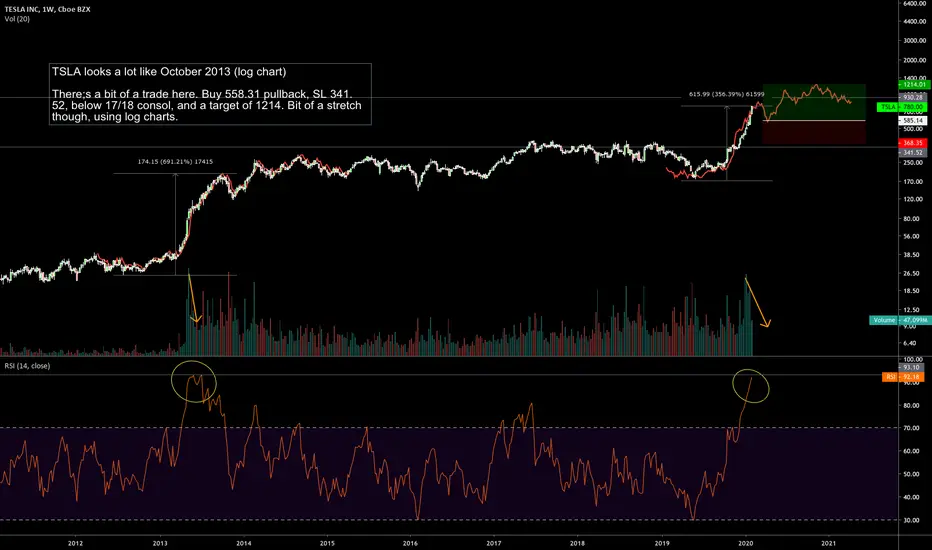Click the 2012 label on time axis
The width and height of the screenshot is (932, 550).
(x=75, y=543)
